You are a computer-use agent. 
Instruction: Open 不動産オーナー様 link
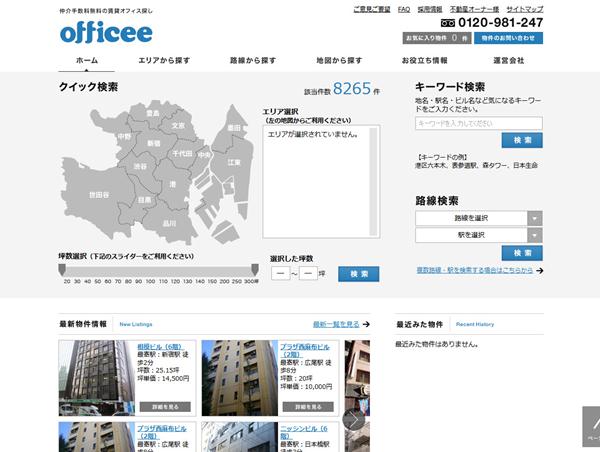point(474,9)
